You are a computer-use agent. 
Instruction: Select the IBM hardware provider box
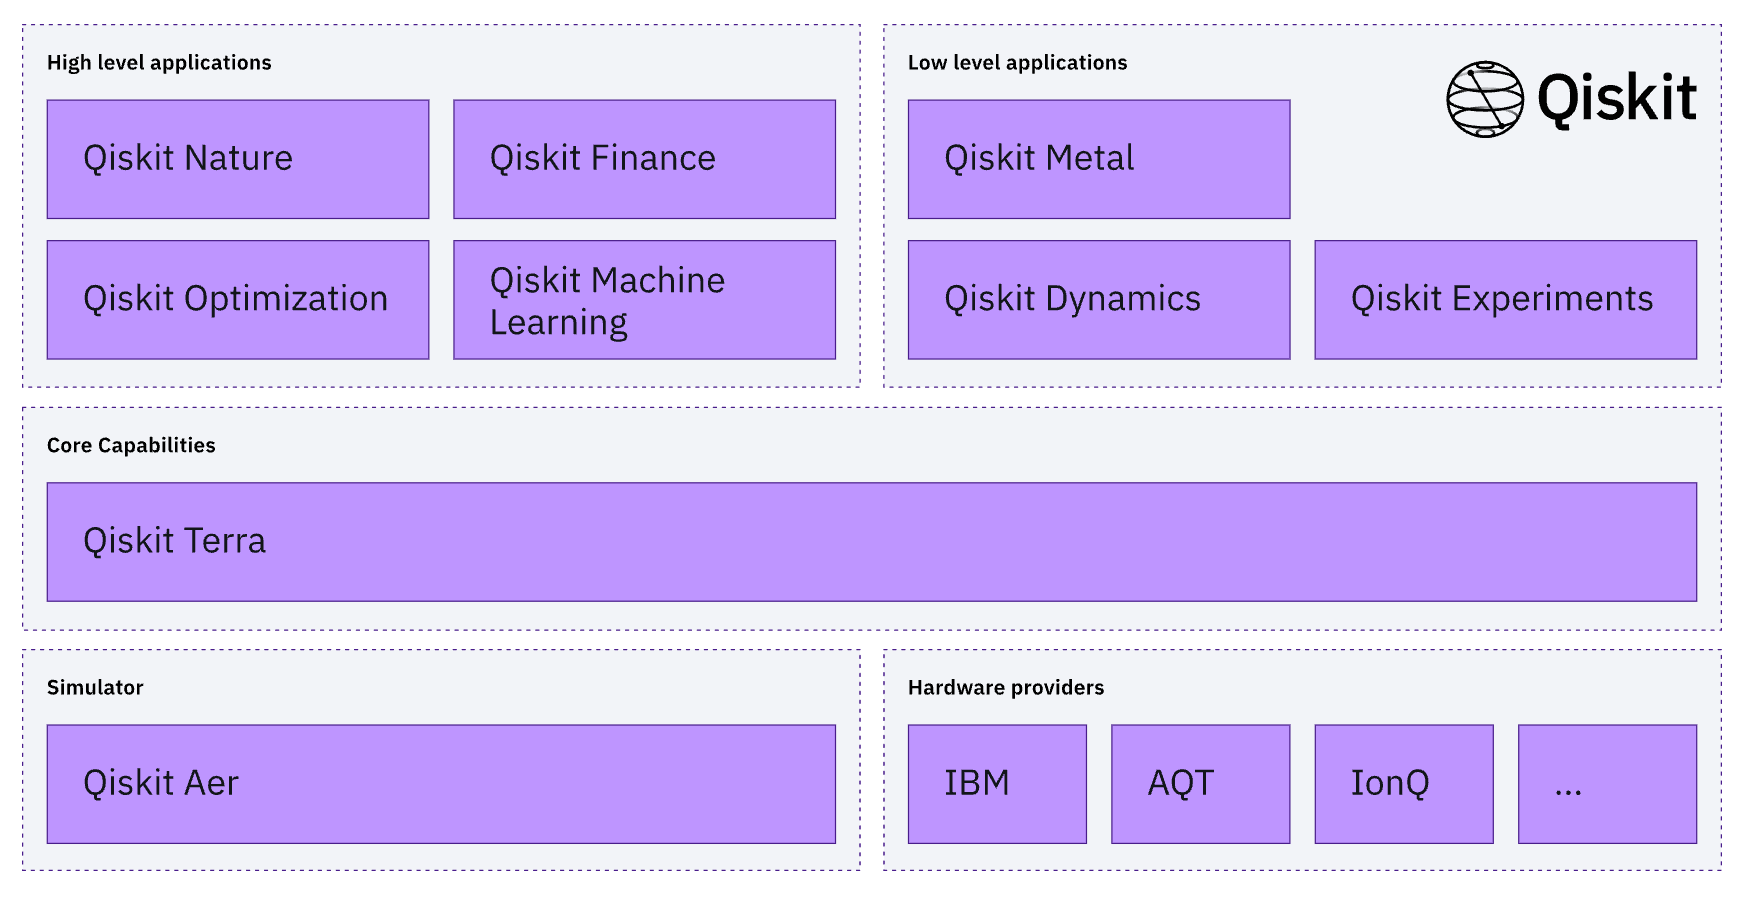pyautogui.click(x=997, y=784)
